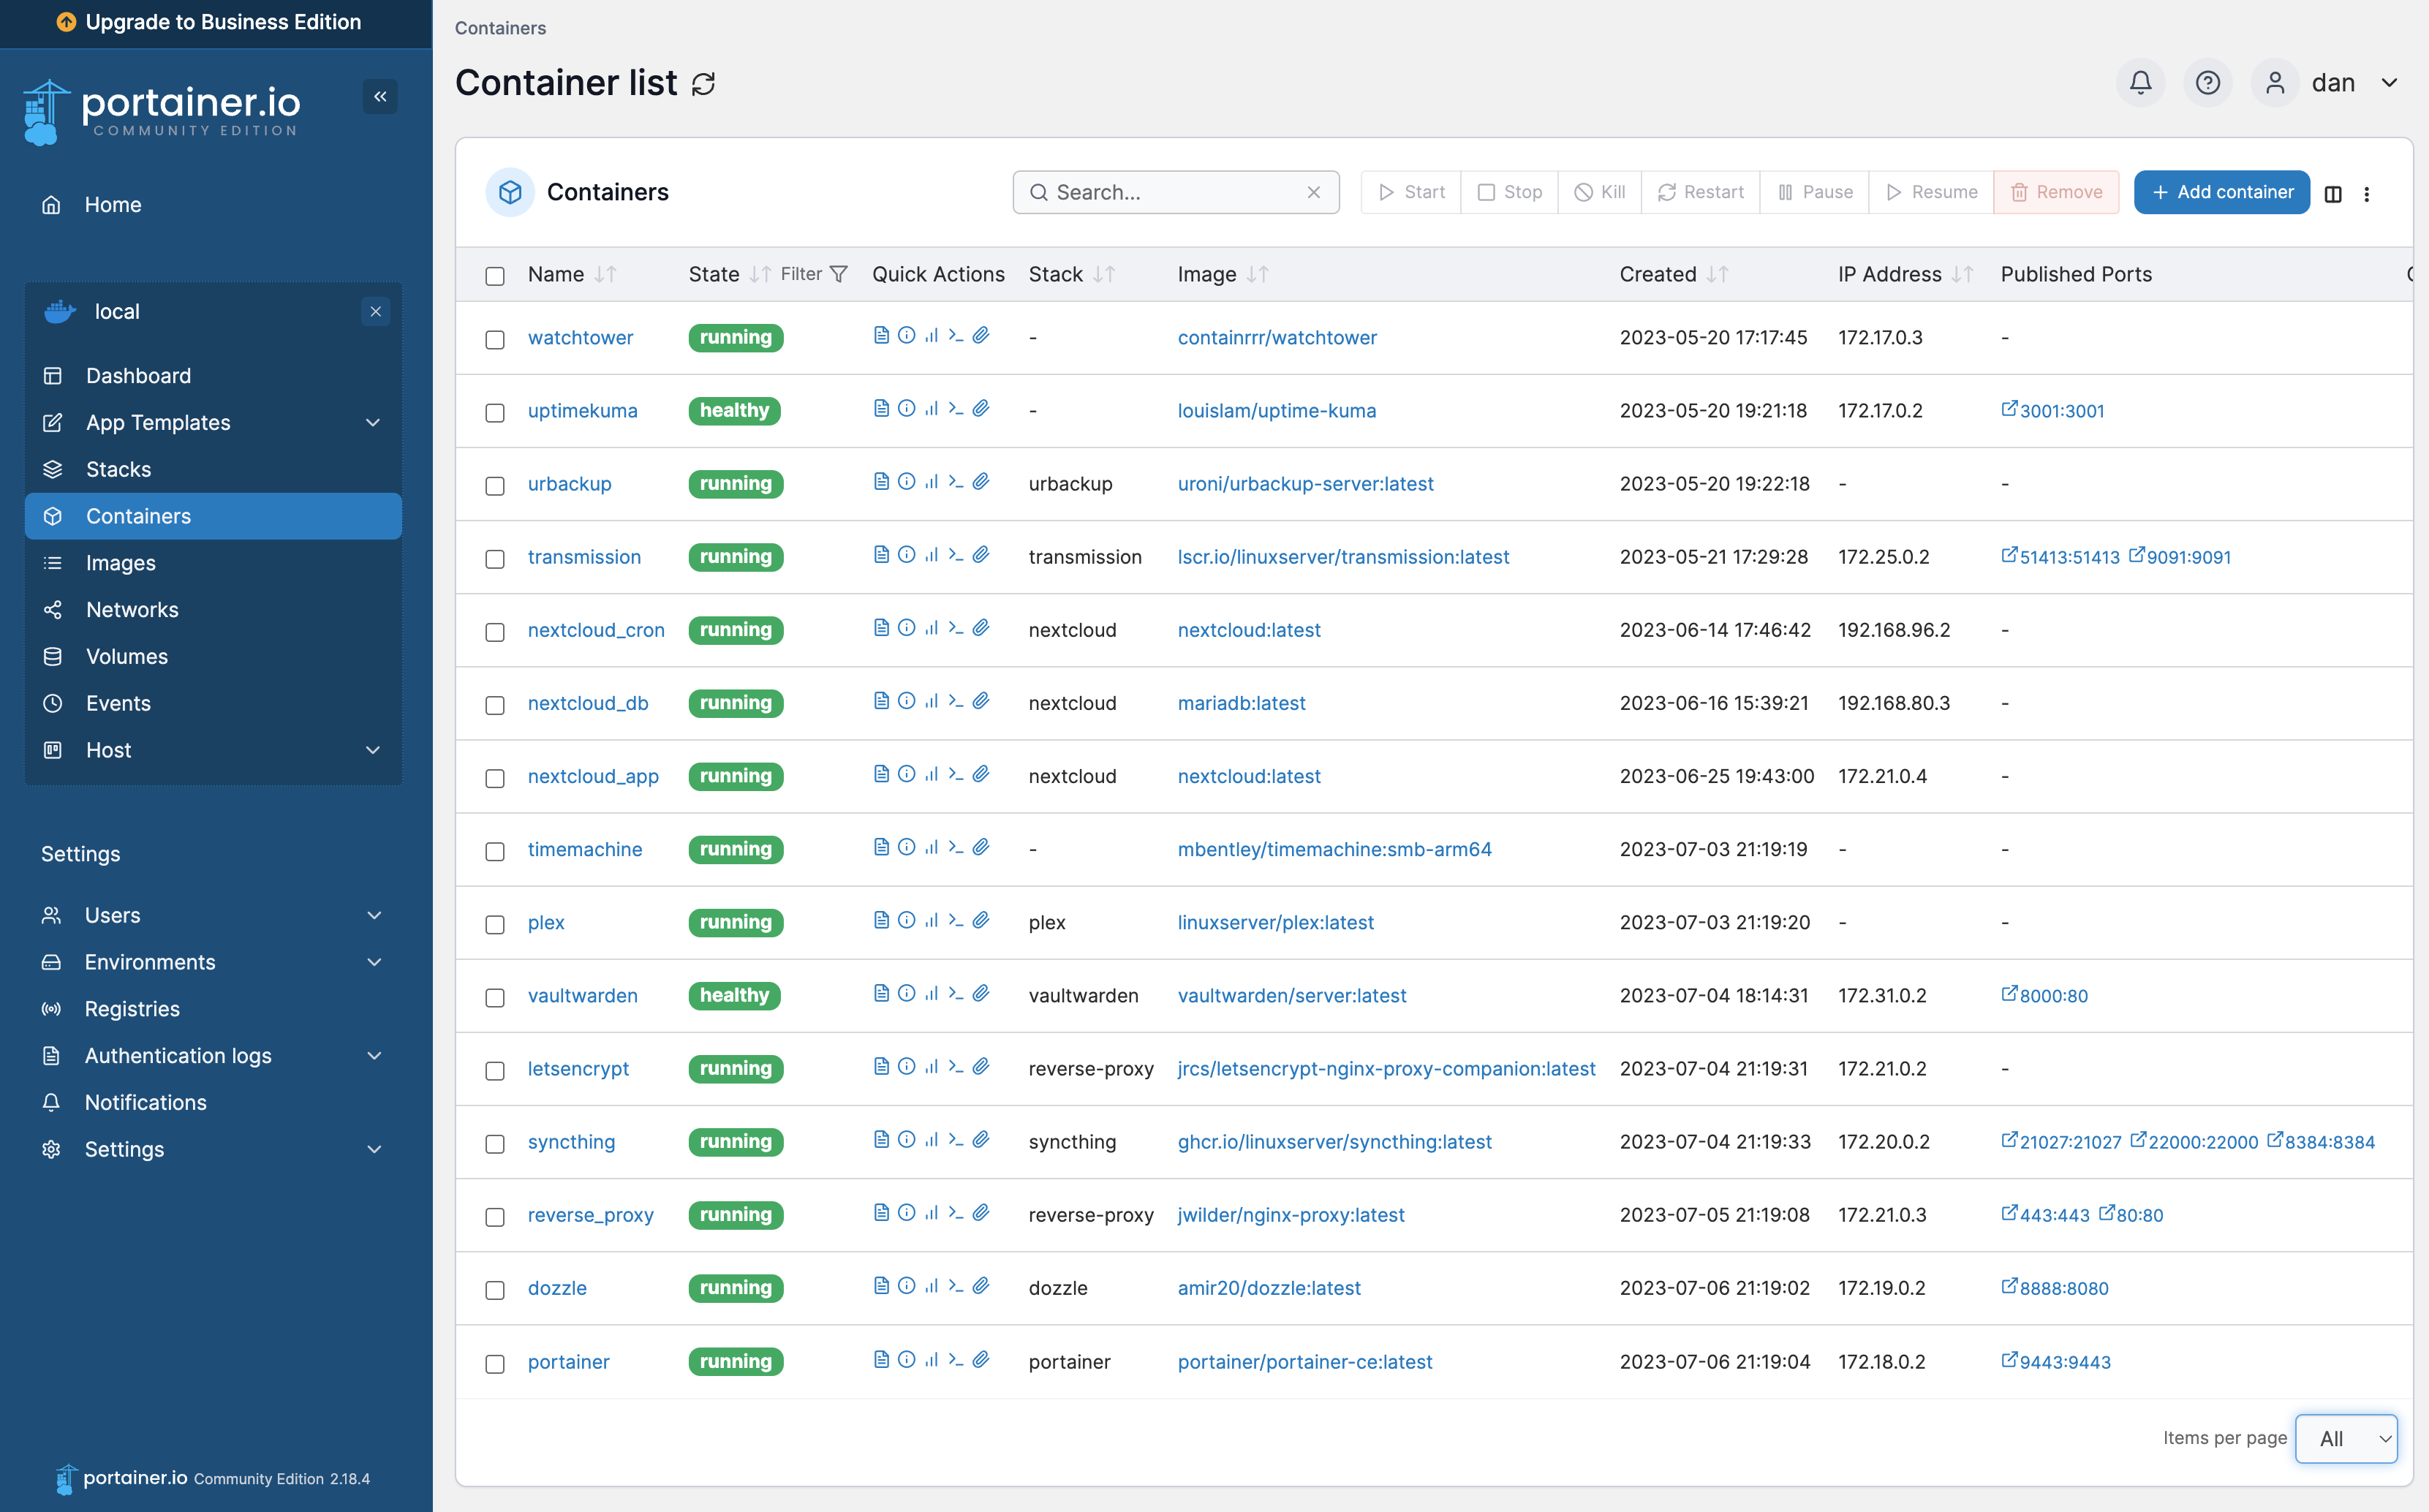
Task: Click the Add container button
Action: click(x=2221, y=192)
